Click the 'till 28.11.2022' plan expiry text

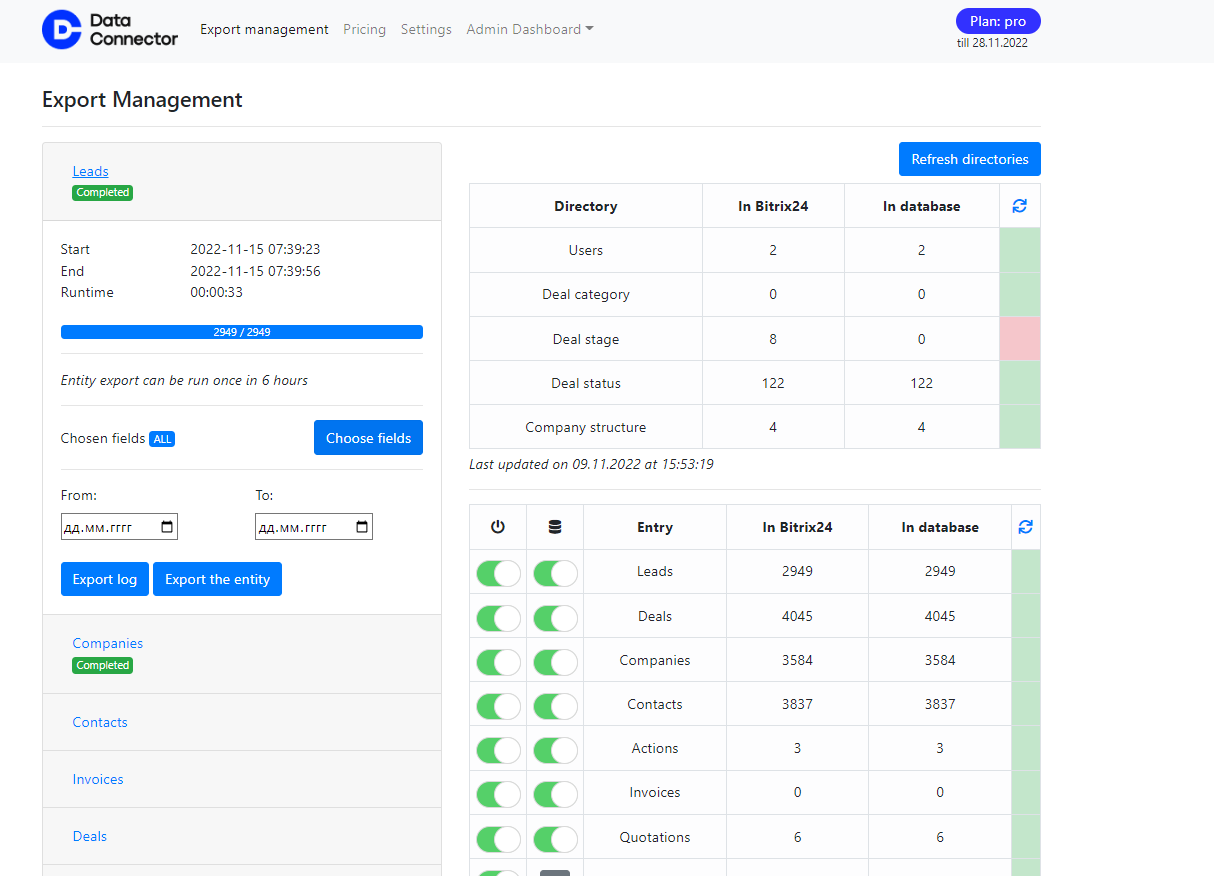[x=992, y=43]
